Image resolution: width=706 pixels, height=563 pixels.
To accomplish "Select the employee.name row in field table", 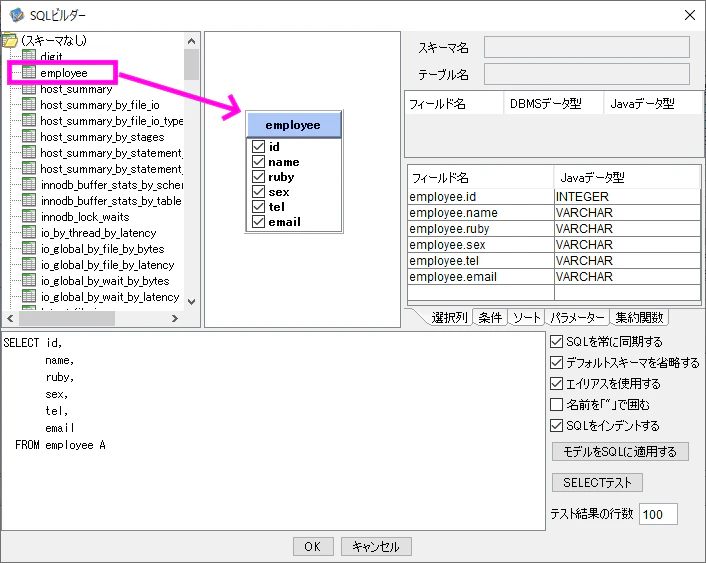I will 554,213.
